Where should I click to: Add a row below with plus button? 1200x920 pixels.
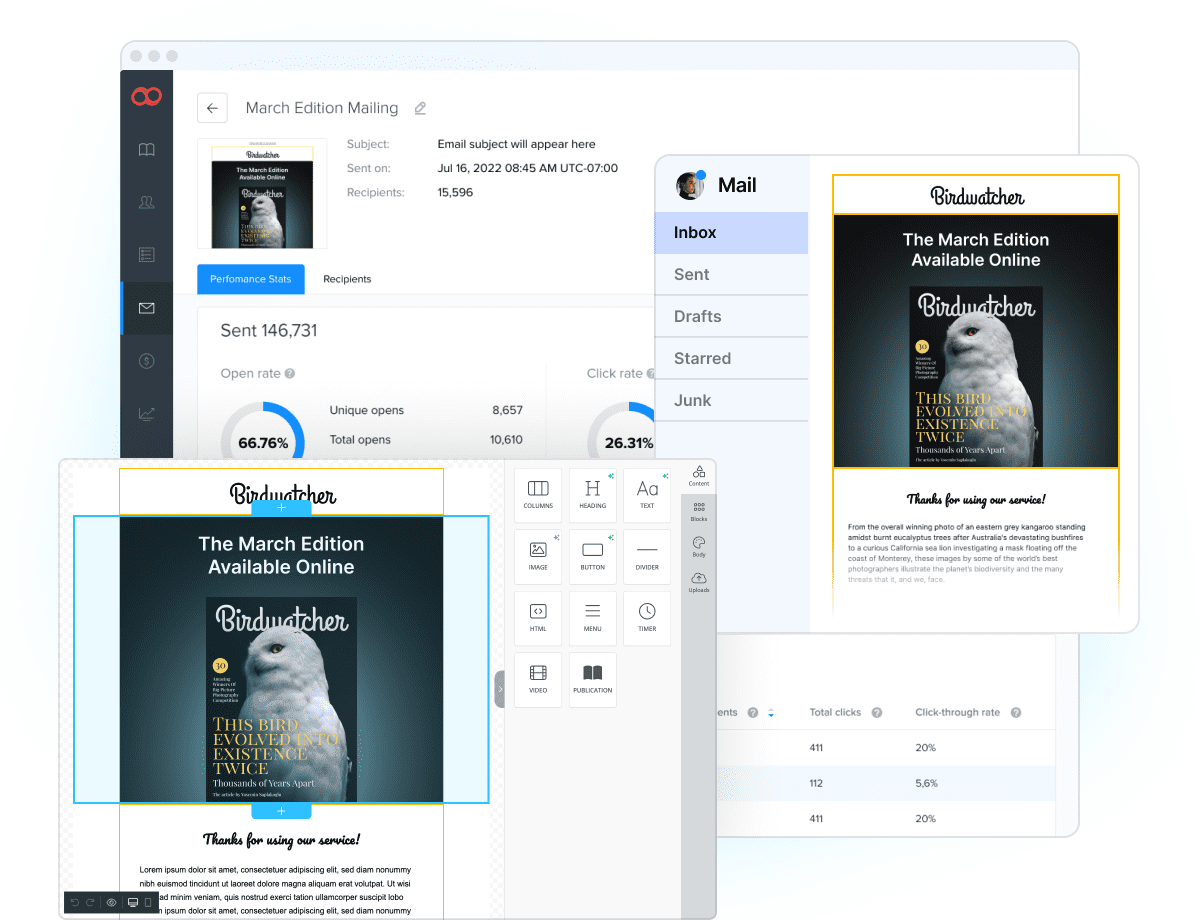coord(281,811)
